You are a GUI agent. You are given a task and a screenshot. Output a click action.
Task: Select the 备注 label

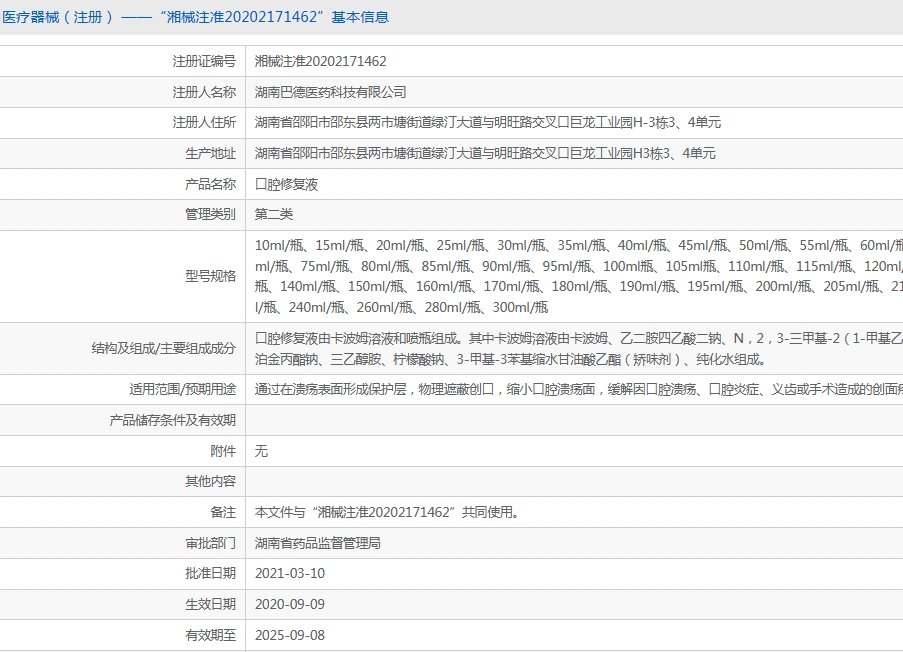click(x=223, y=512)
